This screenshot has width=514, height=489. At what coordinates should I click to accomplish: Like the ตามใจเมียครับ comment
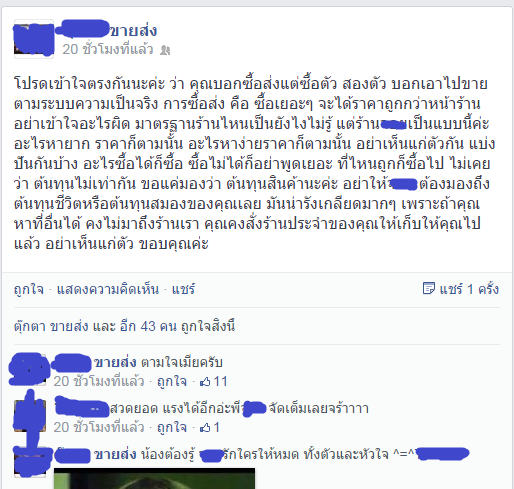coord(172,382)
